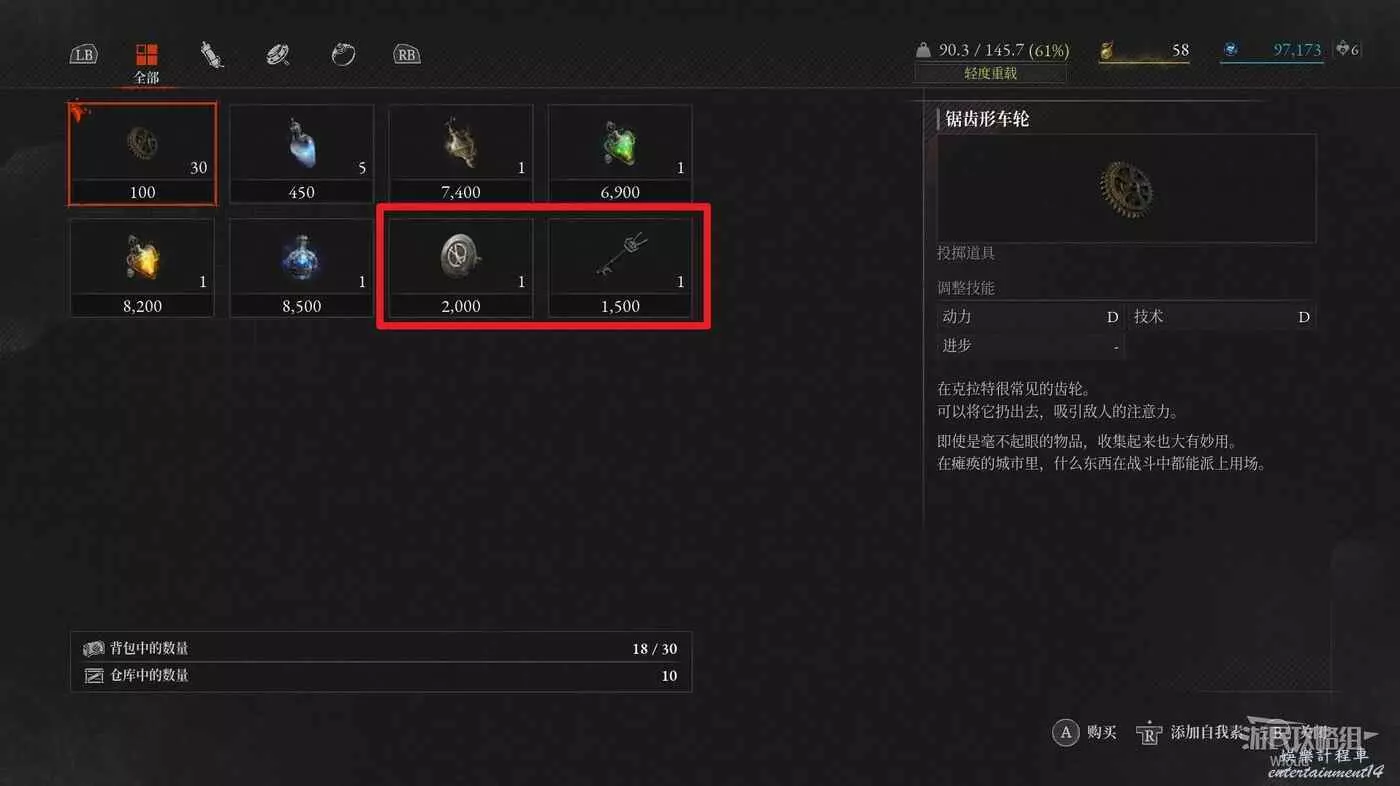The height and width of the screenshot is (786, 1400).
Task: Click the gold coin currency icon
Action: pos(1108,50)
